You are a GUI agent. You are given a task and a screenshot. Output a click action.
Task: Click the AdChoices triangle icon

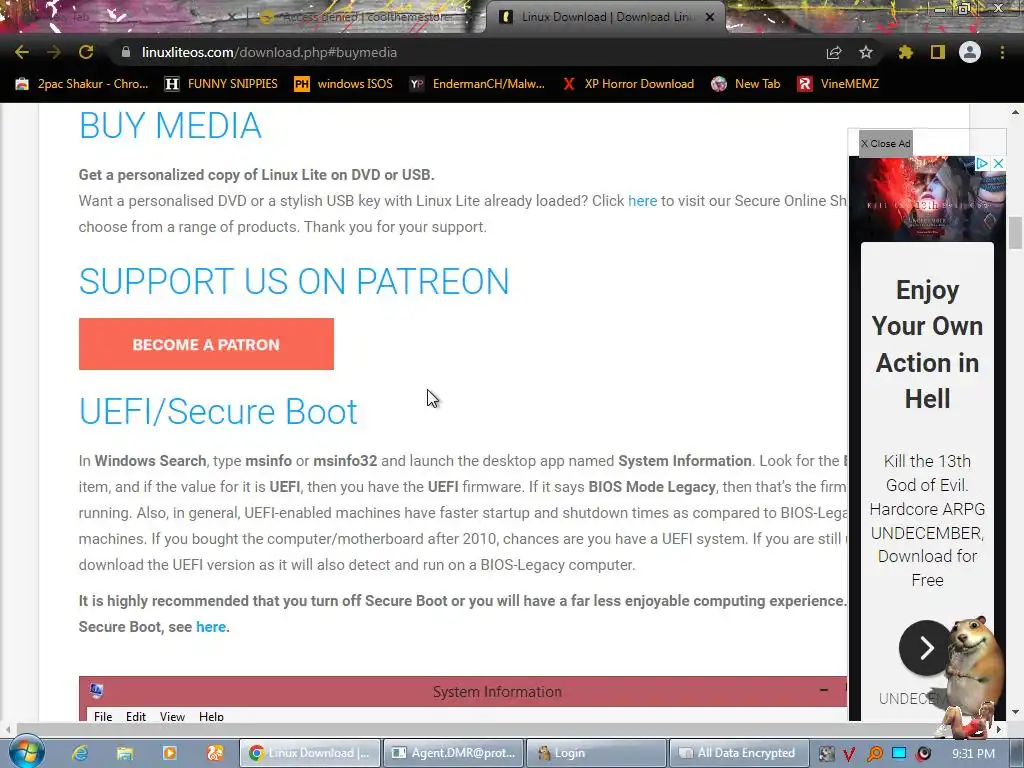tap(982, 163)
